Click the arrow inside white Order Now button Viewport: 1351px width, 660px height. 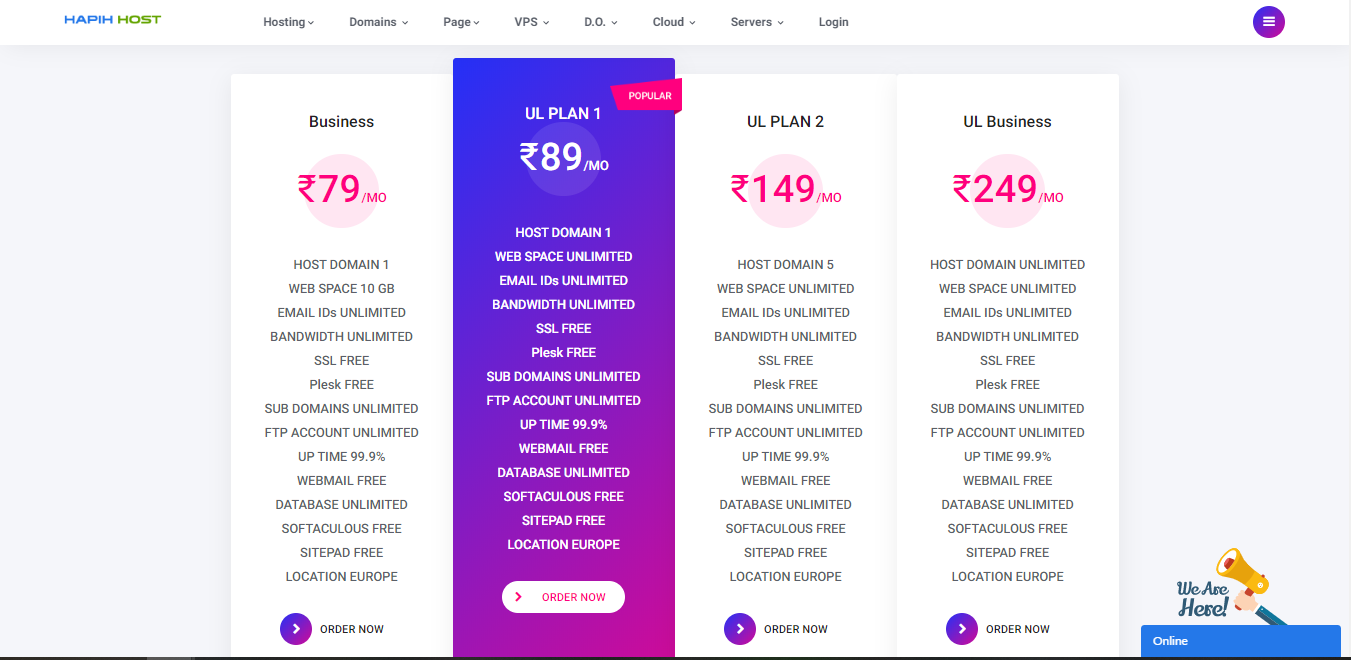[518, 597]
